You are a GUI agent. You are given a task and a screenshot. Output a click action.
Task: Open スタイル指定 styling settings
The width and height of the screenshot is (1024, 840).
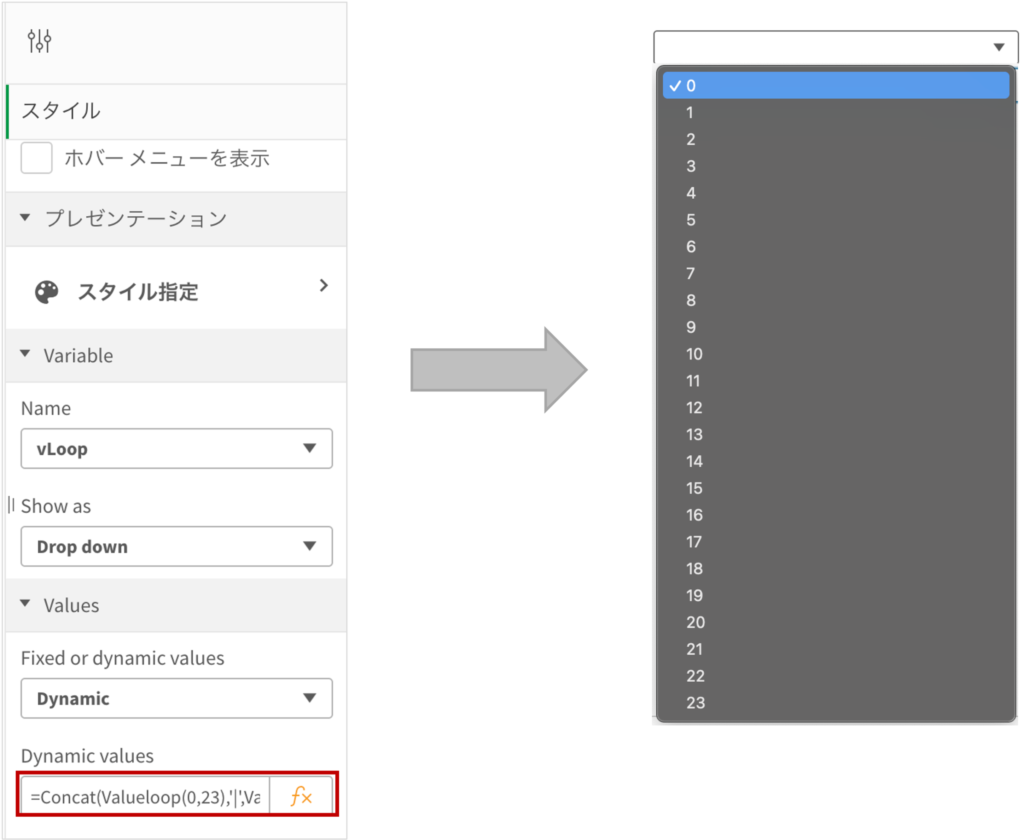click(138, 292)
